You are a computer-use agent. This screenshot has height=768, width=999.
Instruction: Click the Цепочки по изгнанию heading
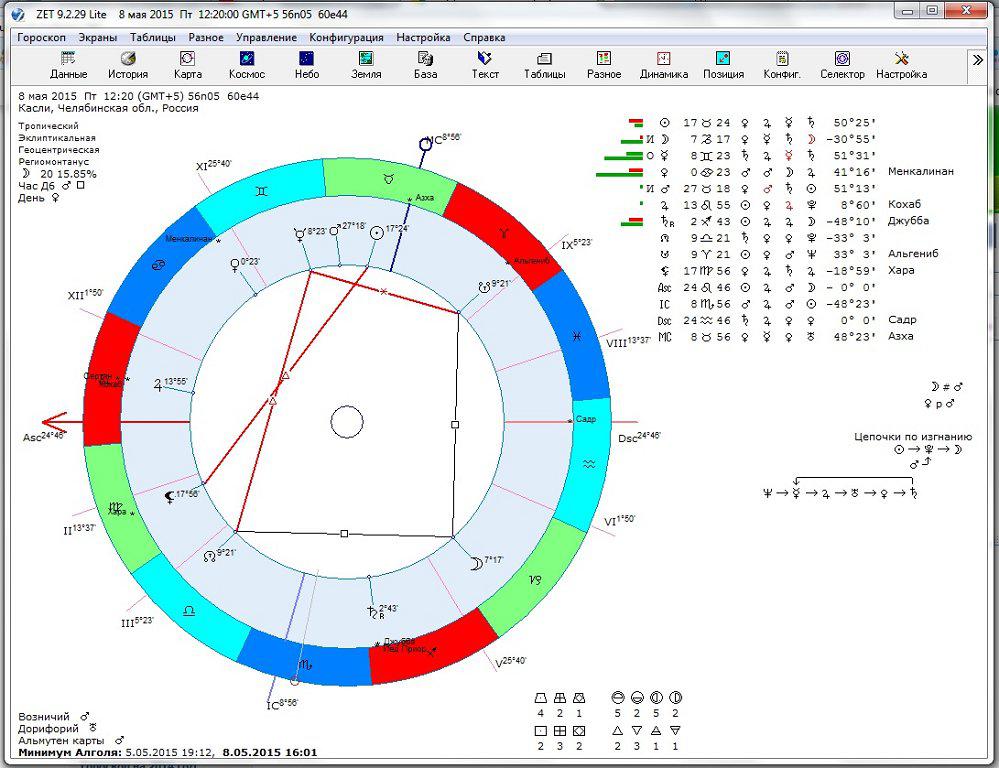pos(913,437)
